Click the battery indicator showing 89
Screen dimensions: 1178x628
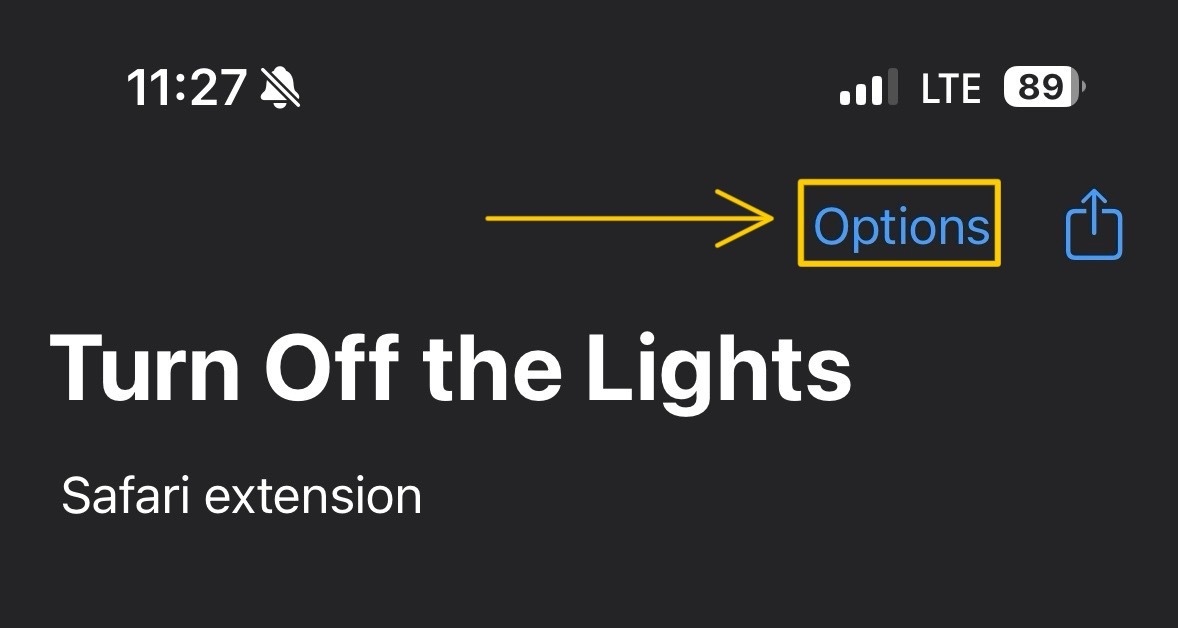coord(1044,86)
